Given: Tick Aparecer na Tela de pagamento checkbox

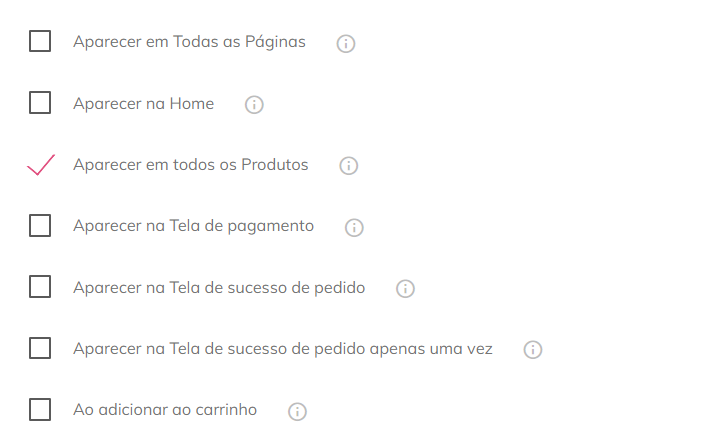Looking at the screenshot, I should click(x=40, y=225).
